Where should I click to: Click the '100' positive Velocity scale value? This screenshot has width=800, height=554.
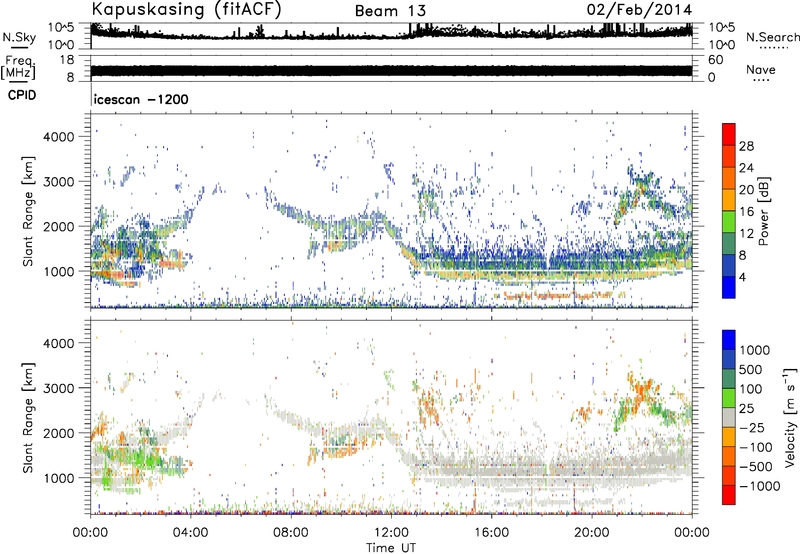(x=751, y=389)
